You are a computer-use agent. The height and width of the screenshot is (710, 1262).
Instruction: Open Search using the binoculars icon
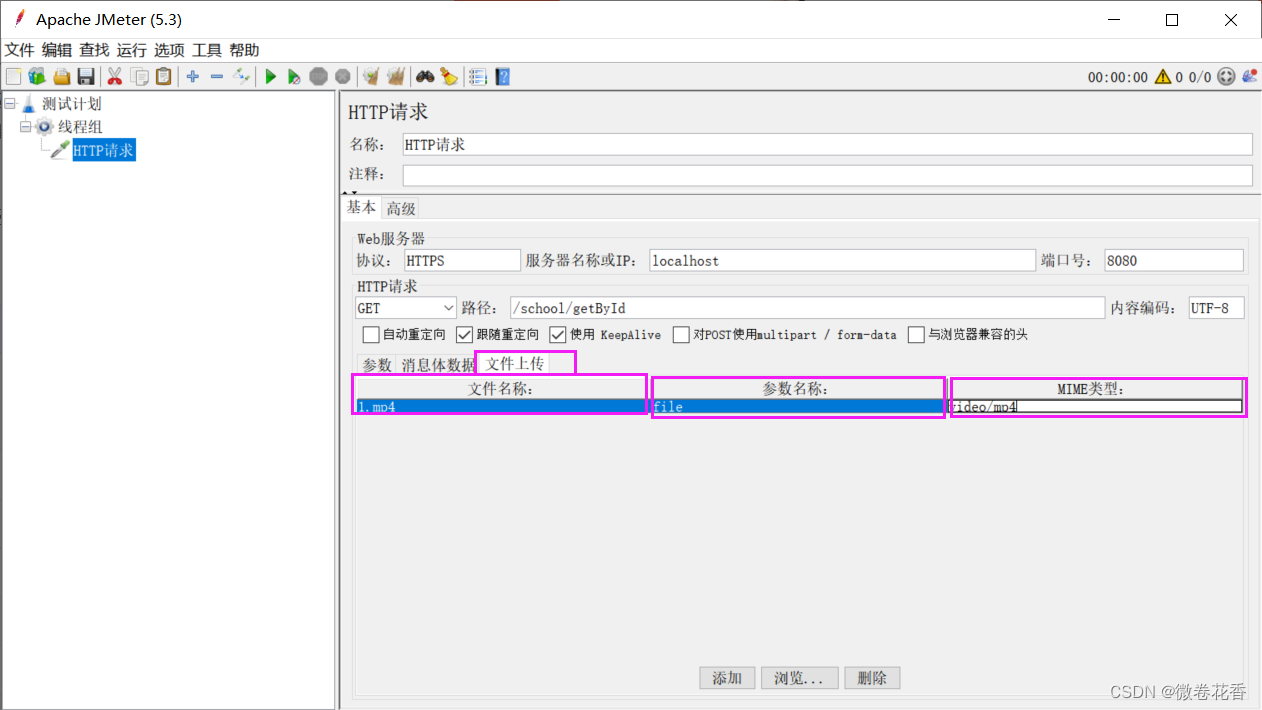425,76
